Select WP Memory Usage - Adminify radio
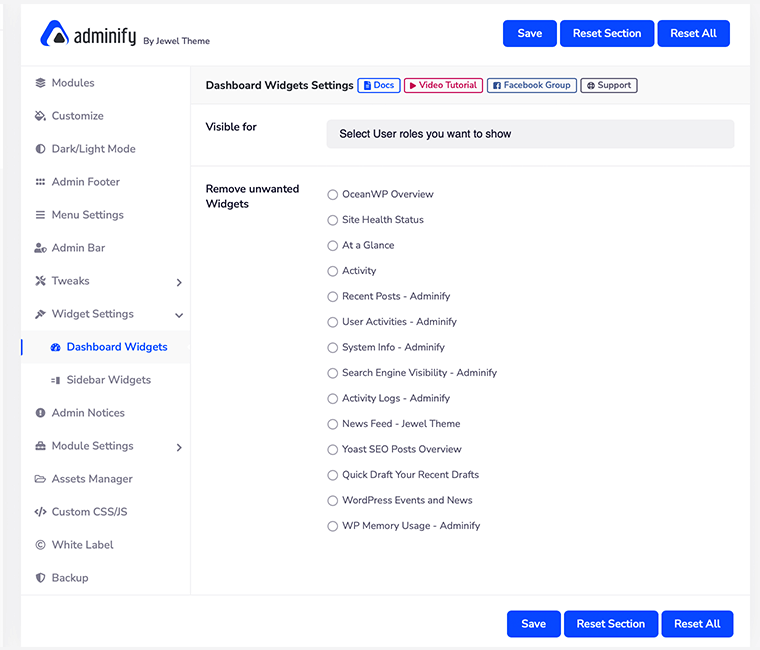This screenshot has width=760, height=650. [x=332, y=526]
